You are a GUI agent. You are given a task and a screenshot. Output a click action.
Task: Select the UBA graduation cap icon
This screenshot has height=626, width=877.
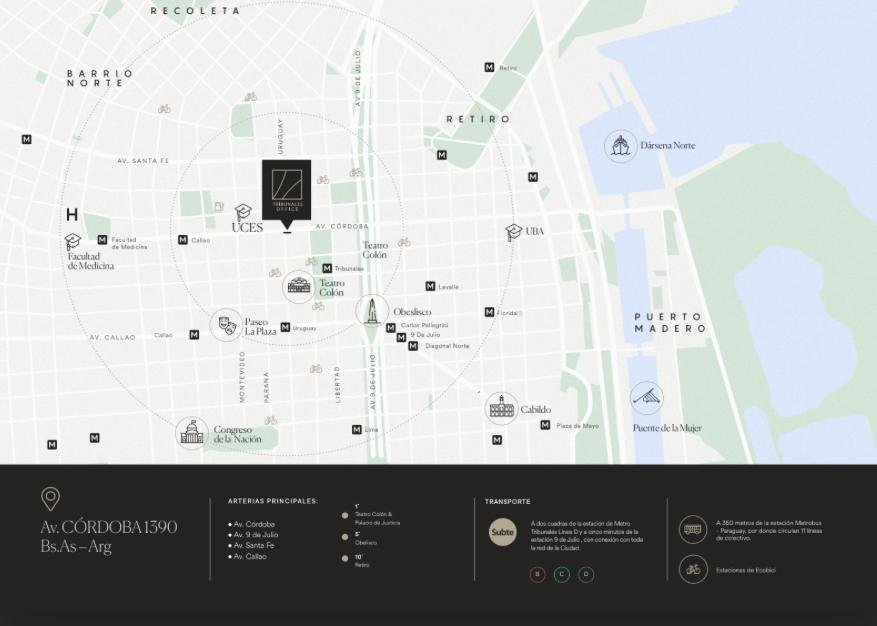point(514,232)
